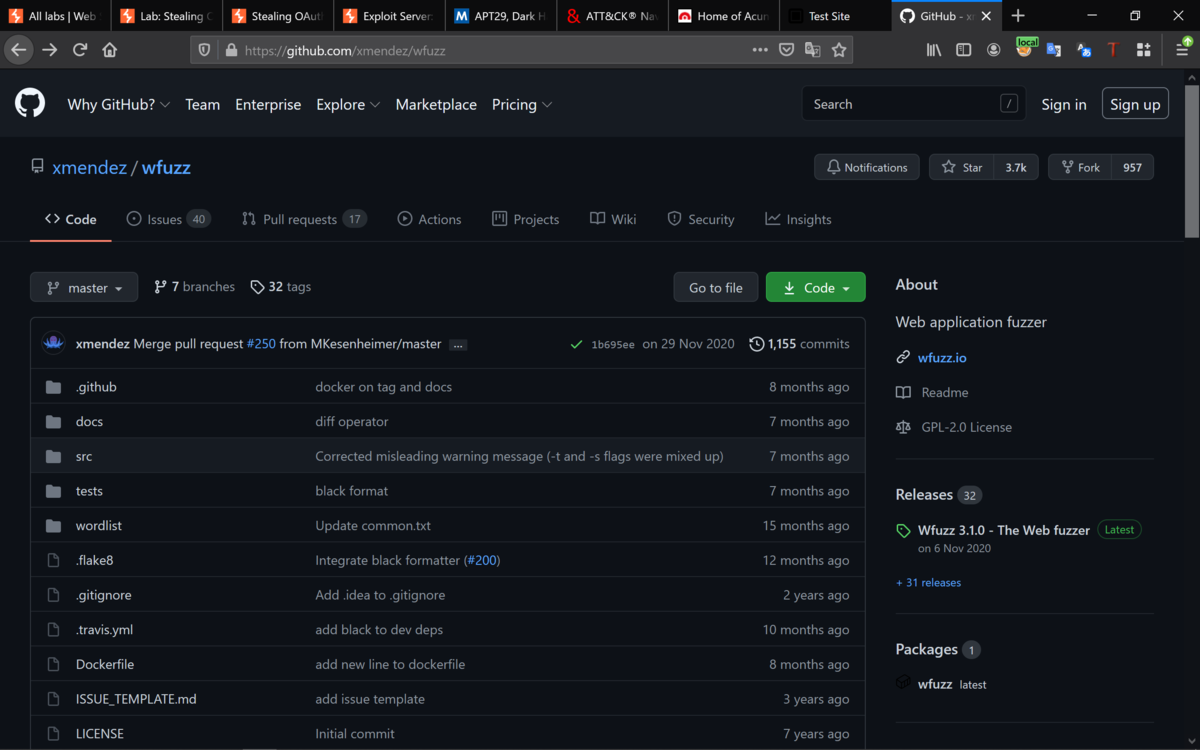
Task: Switch to the Security tab
Action: coord(700,219)
